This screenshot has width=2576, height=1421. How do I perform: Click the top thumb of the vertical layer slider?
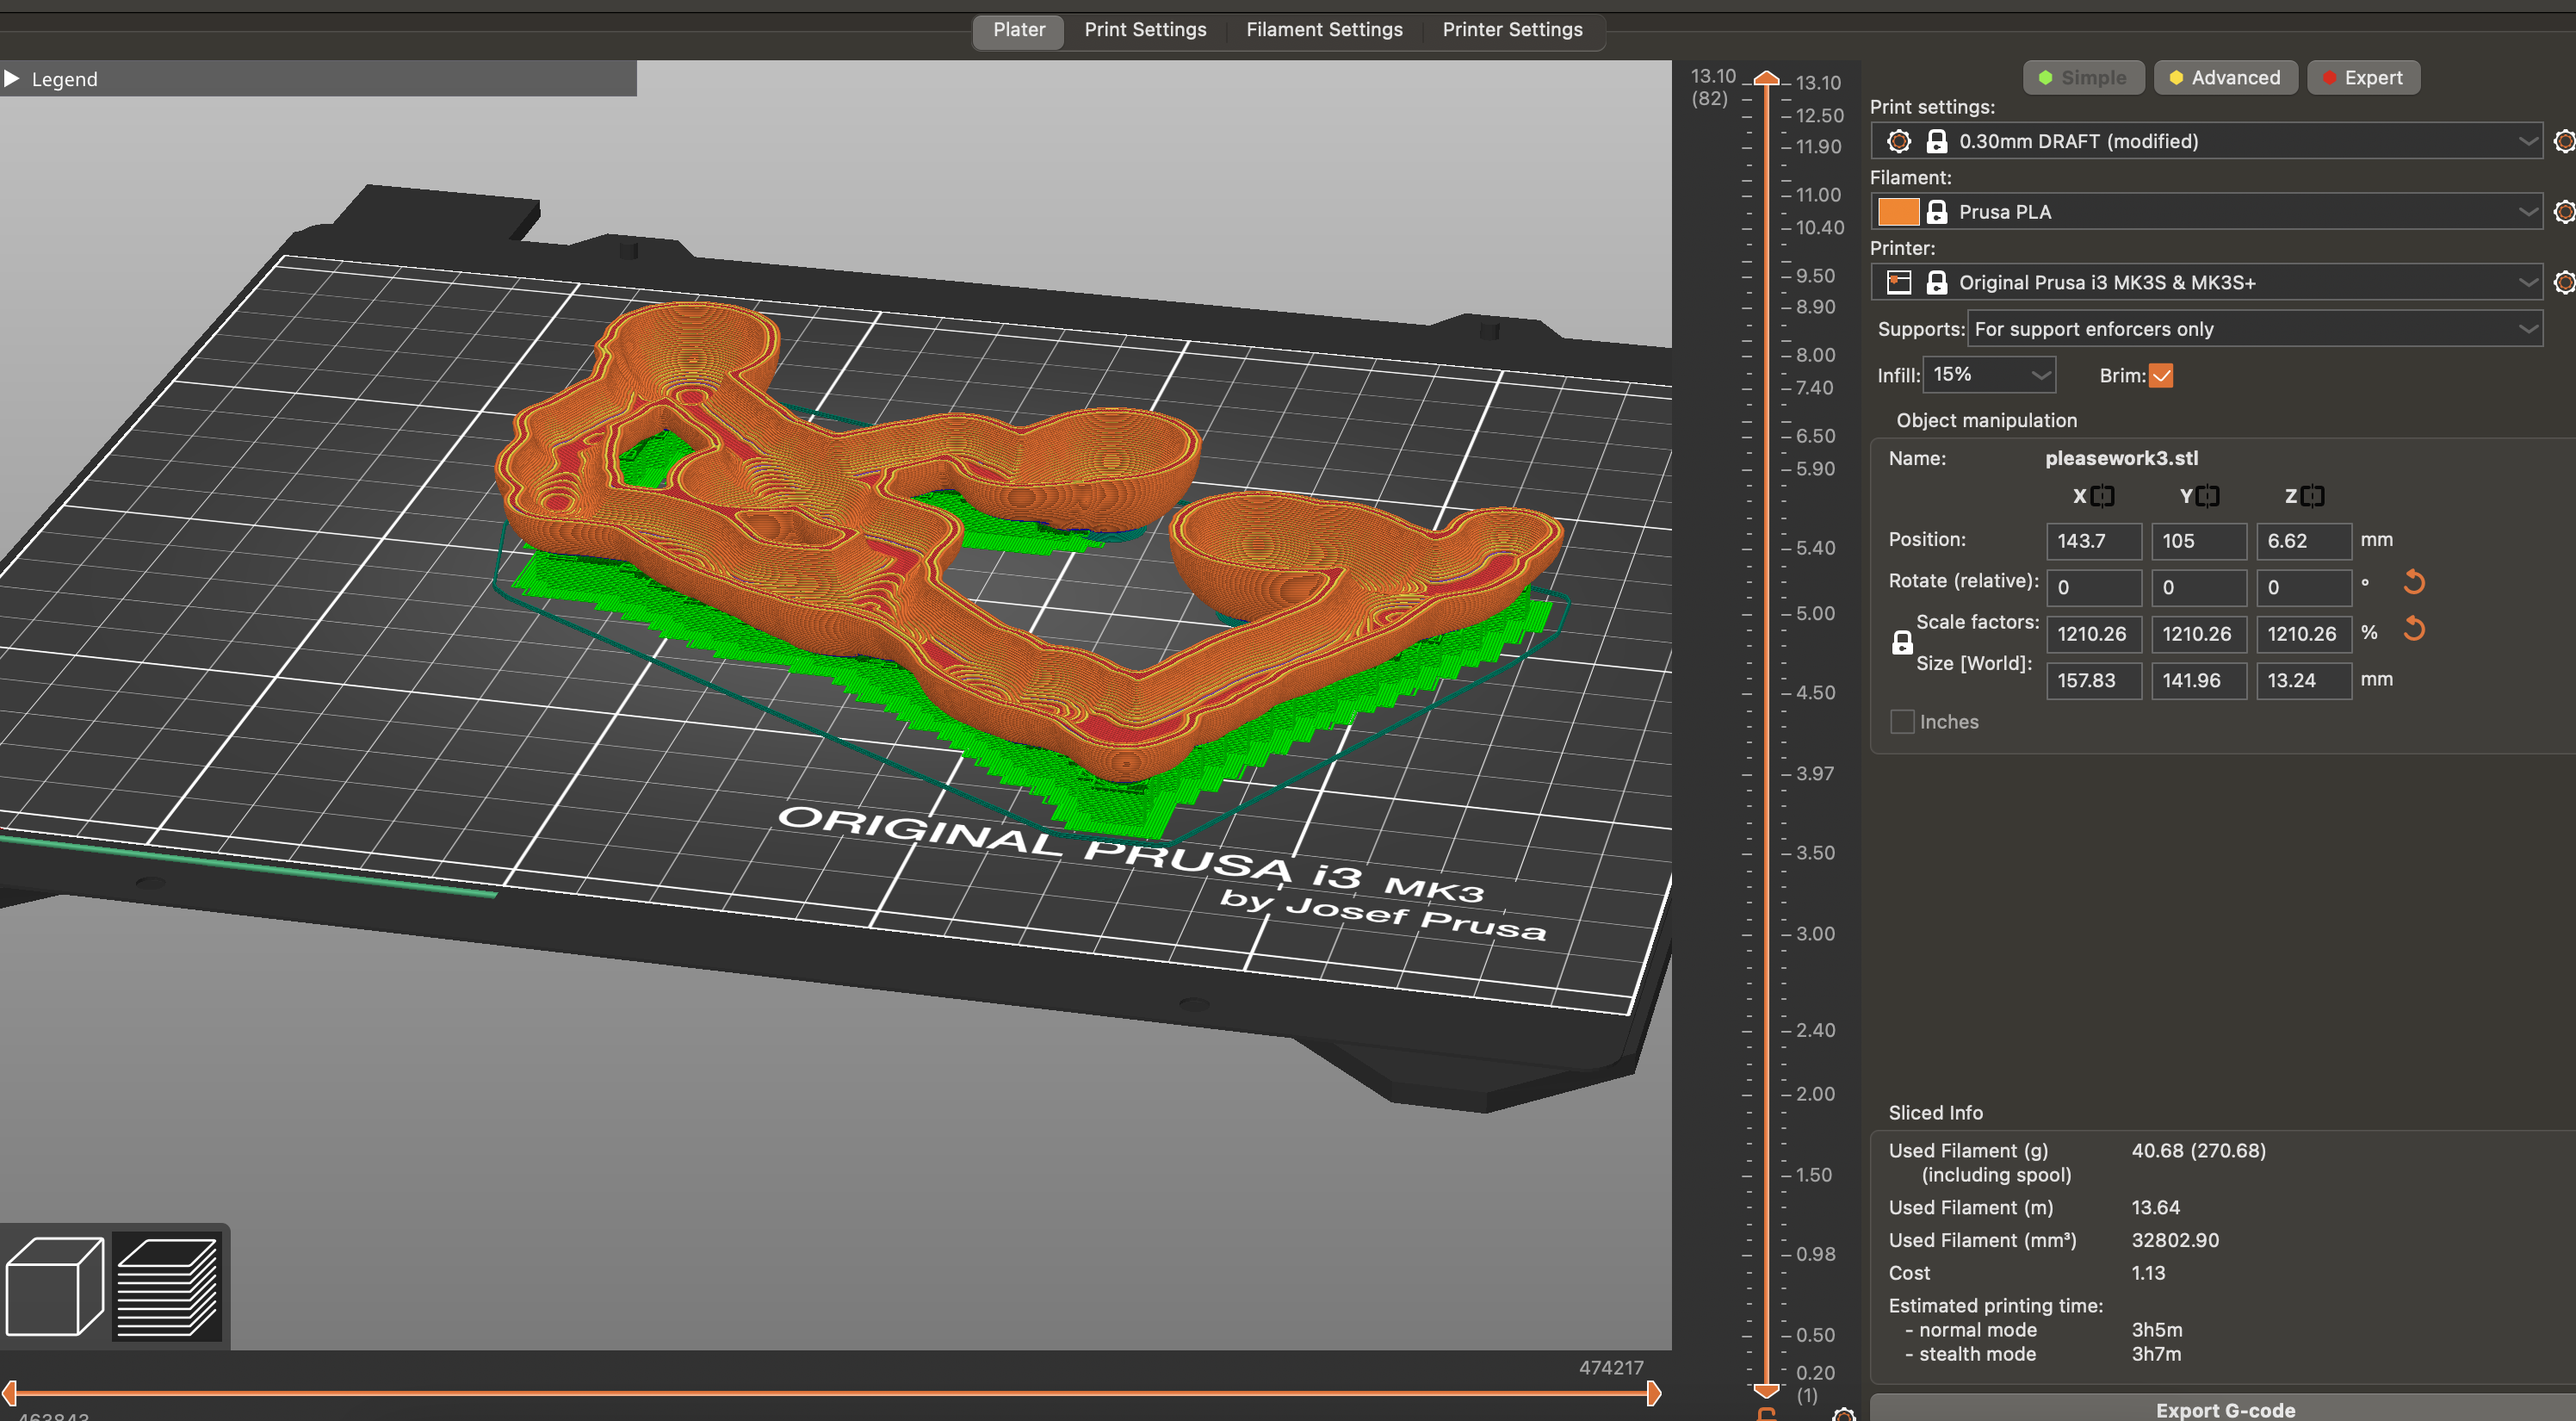1767,79
